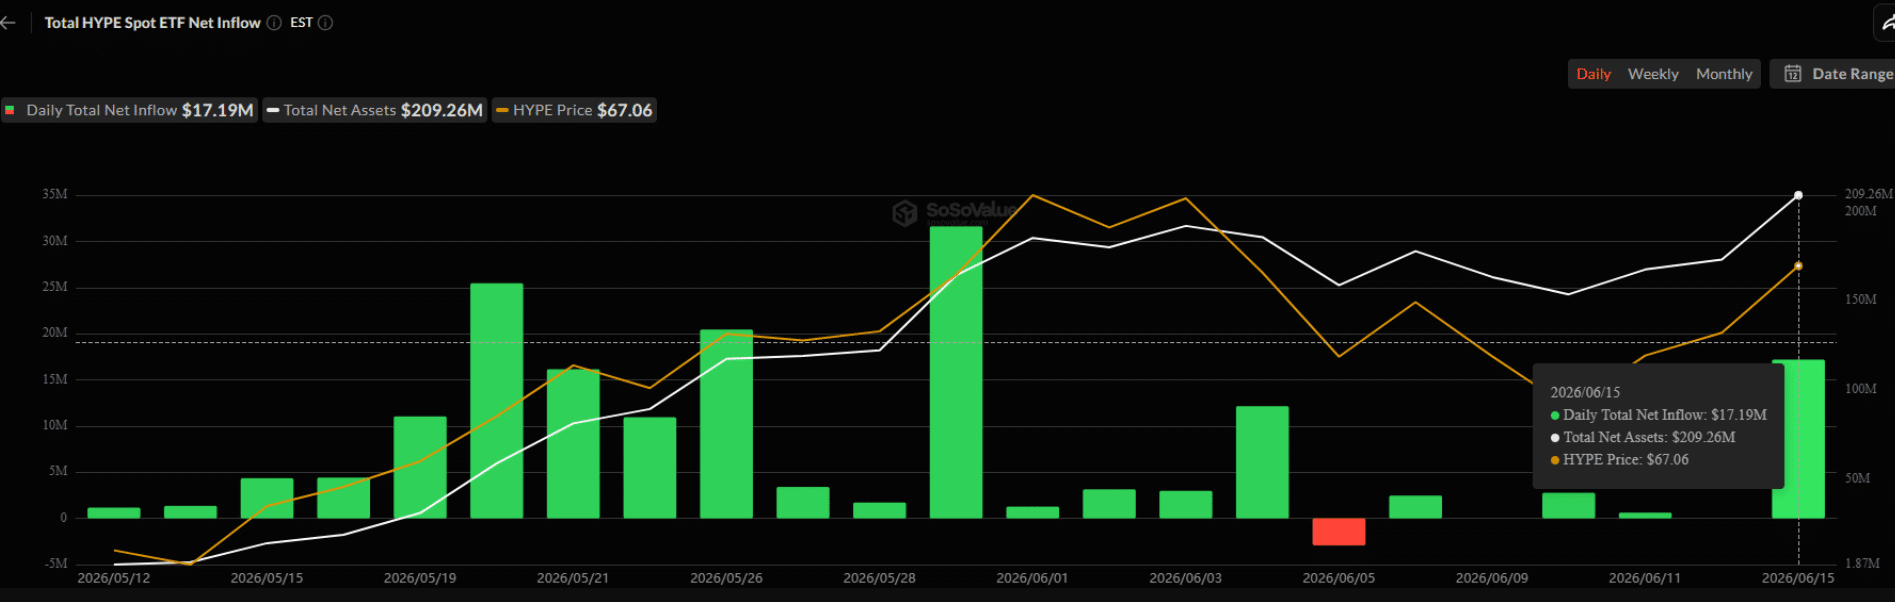Image resolution: width=1895 pixels, height=602 pixels.
Task: Click tooltip text Total Net Assets: $209.26M
Action: (1649, 437)
